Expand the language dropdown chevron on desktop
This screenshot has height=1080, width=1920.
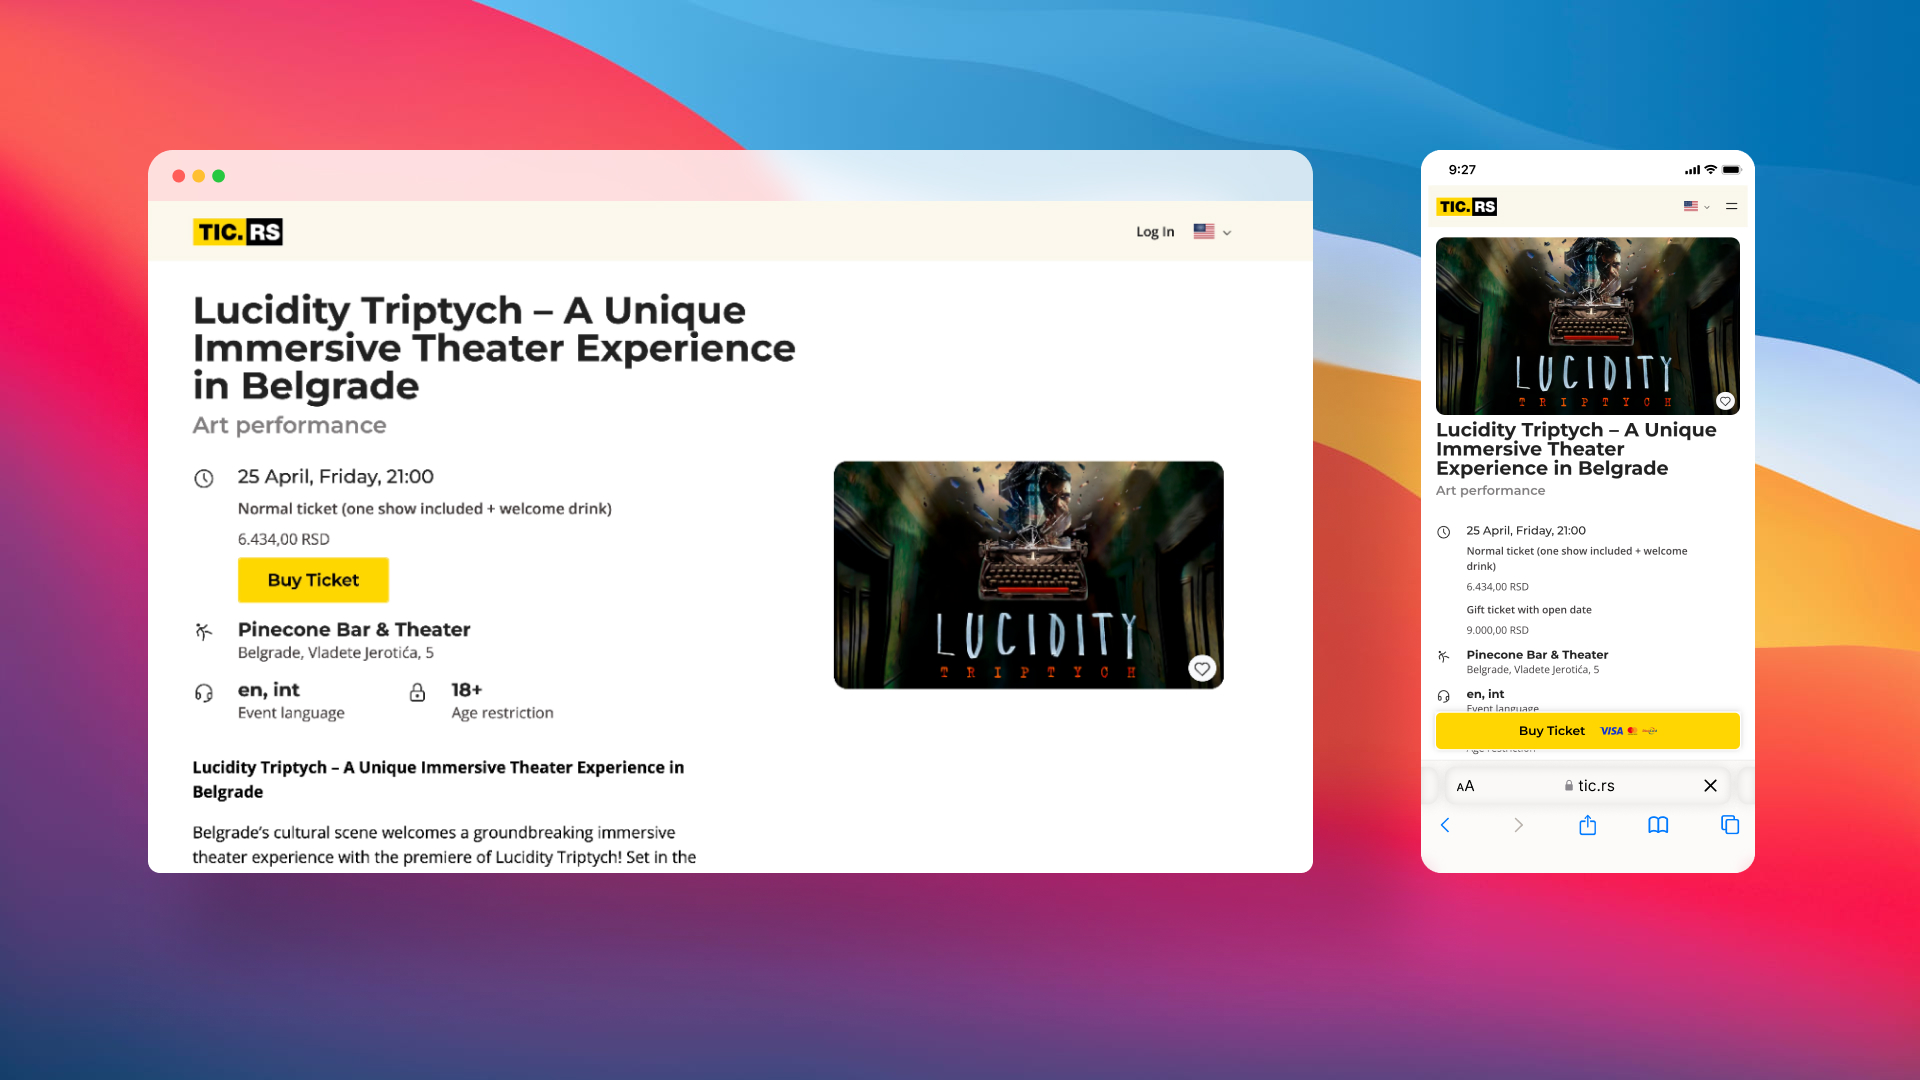pyautogui.click(x=1227, y=233)
